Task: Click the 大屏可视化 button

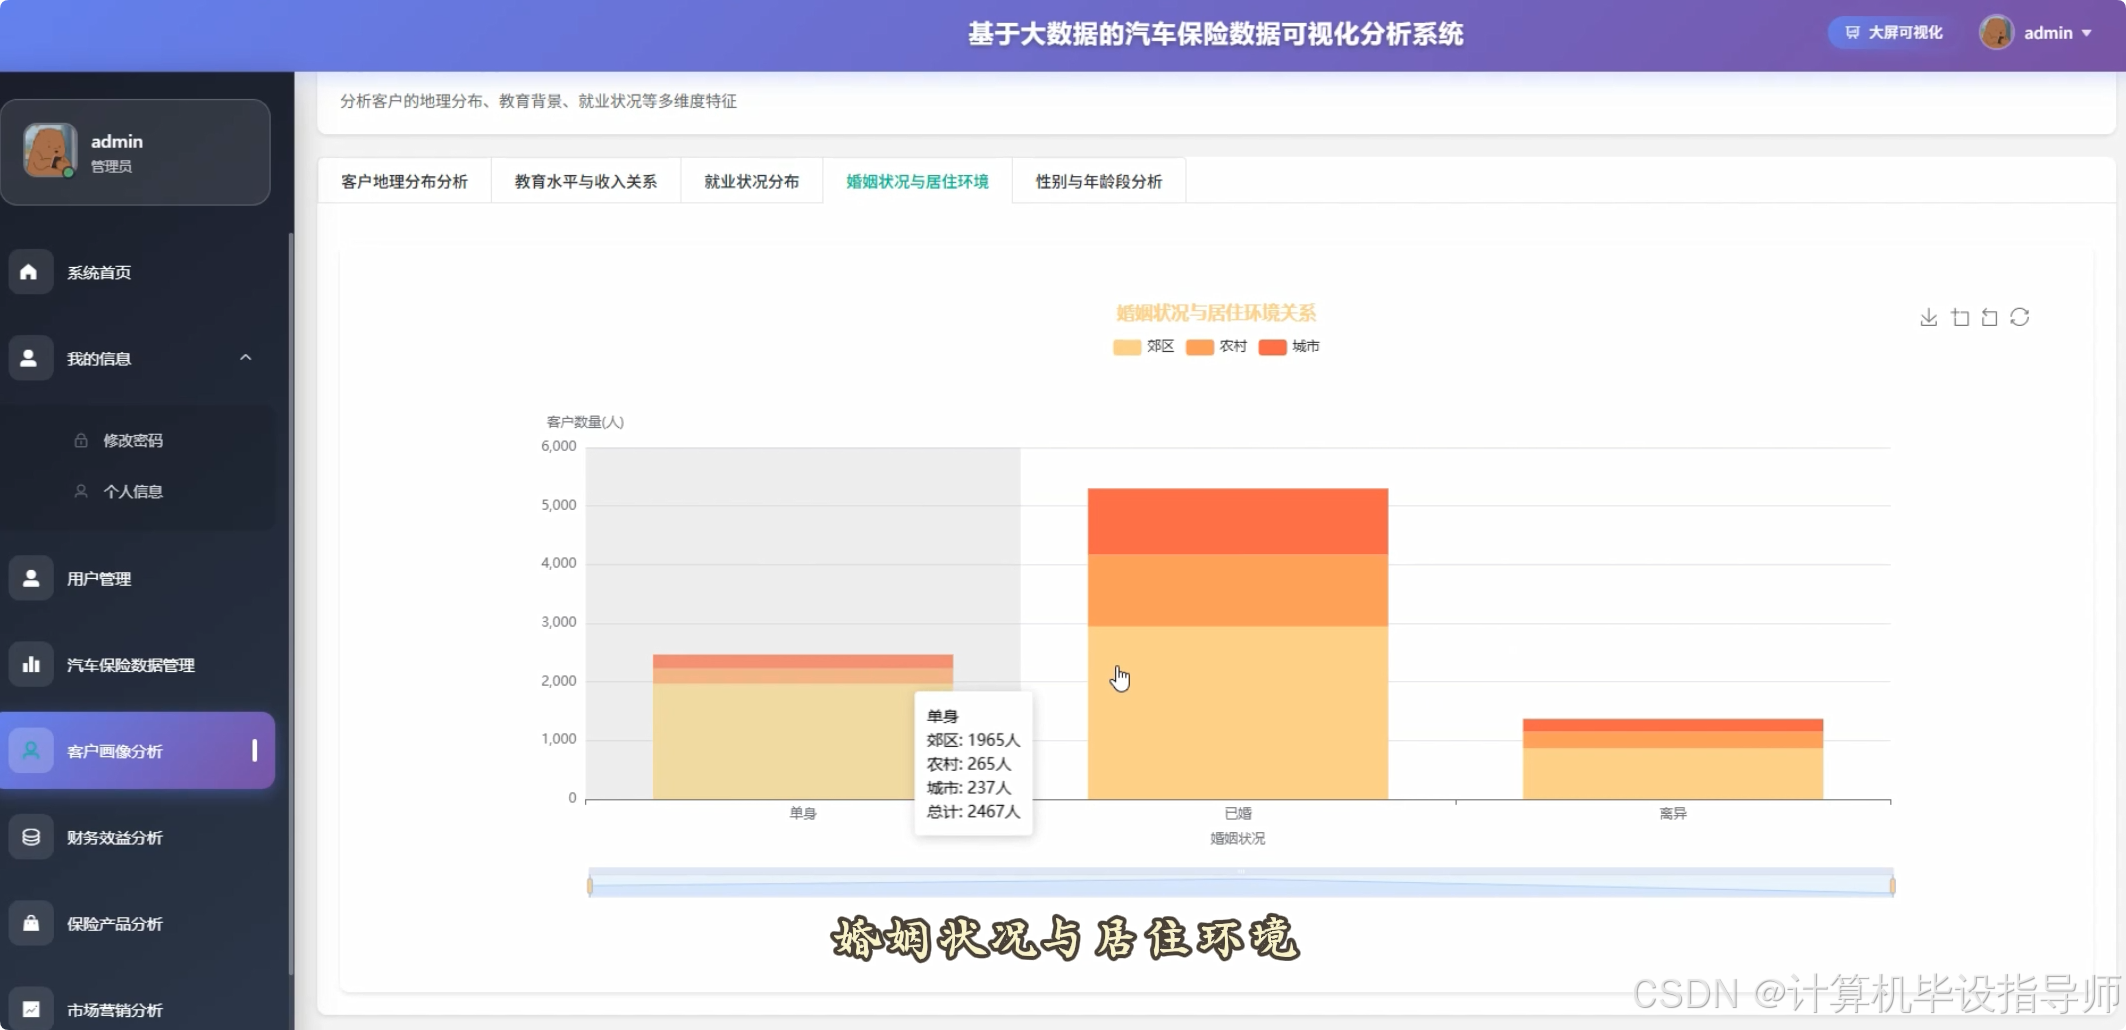Action: pos(1888,32)
